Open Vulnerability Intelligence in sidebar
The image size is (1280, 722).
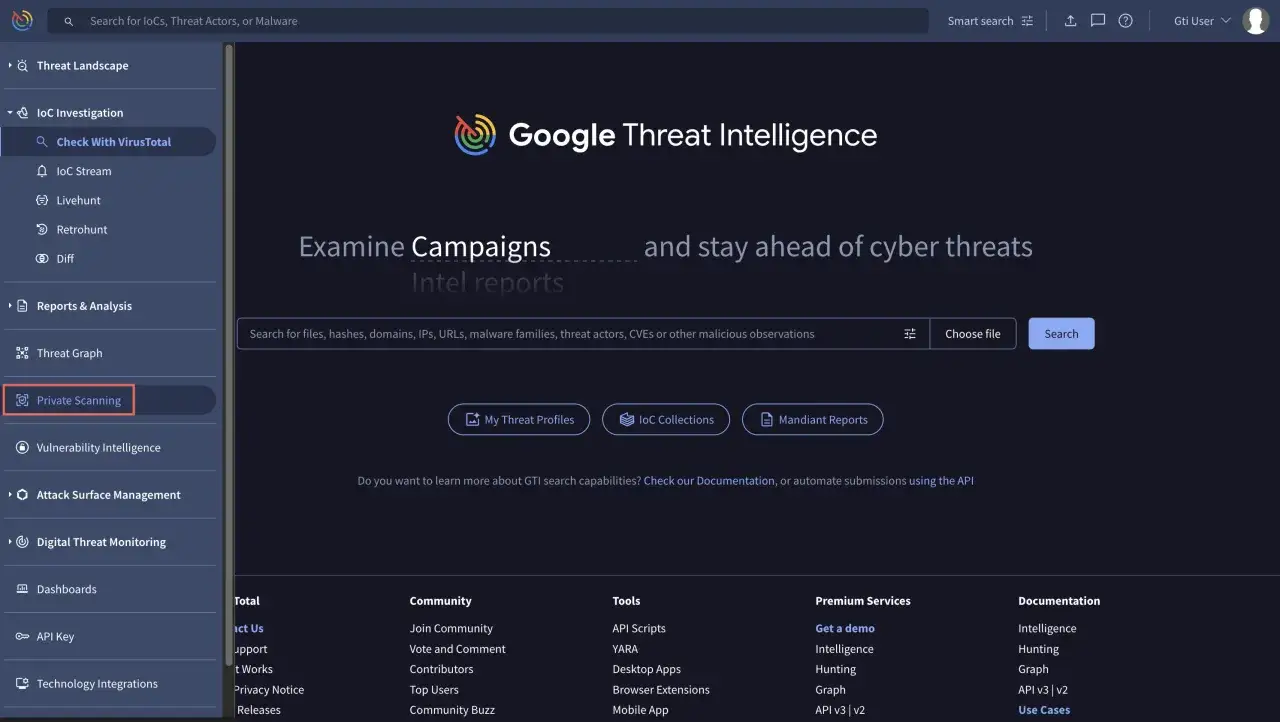[98, 448]
